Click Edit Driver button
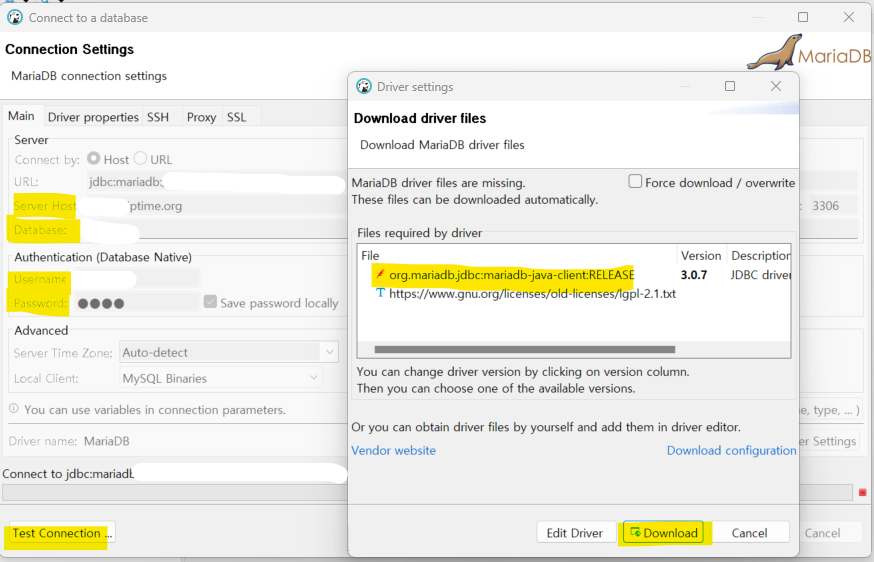The height and width of the screenshot is (562, 874). coord(576,532)
